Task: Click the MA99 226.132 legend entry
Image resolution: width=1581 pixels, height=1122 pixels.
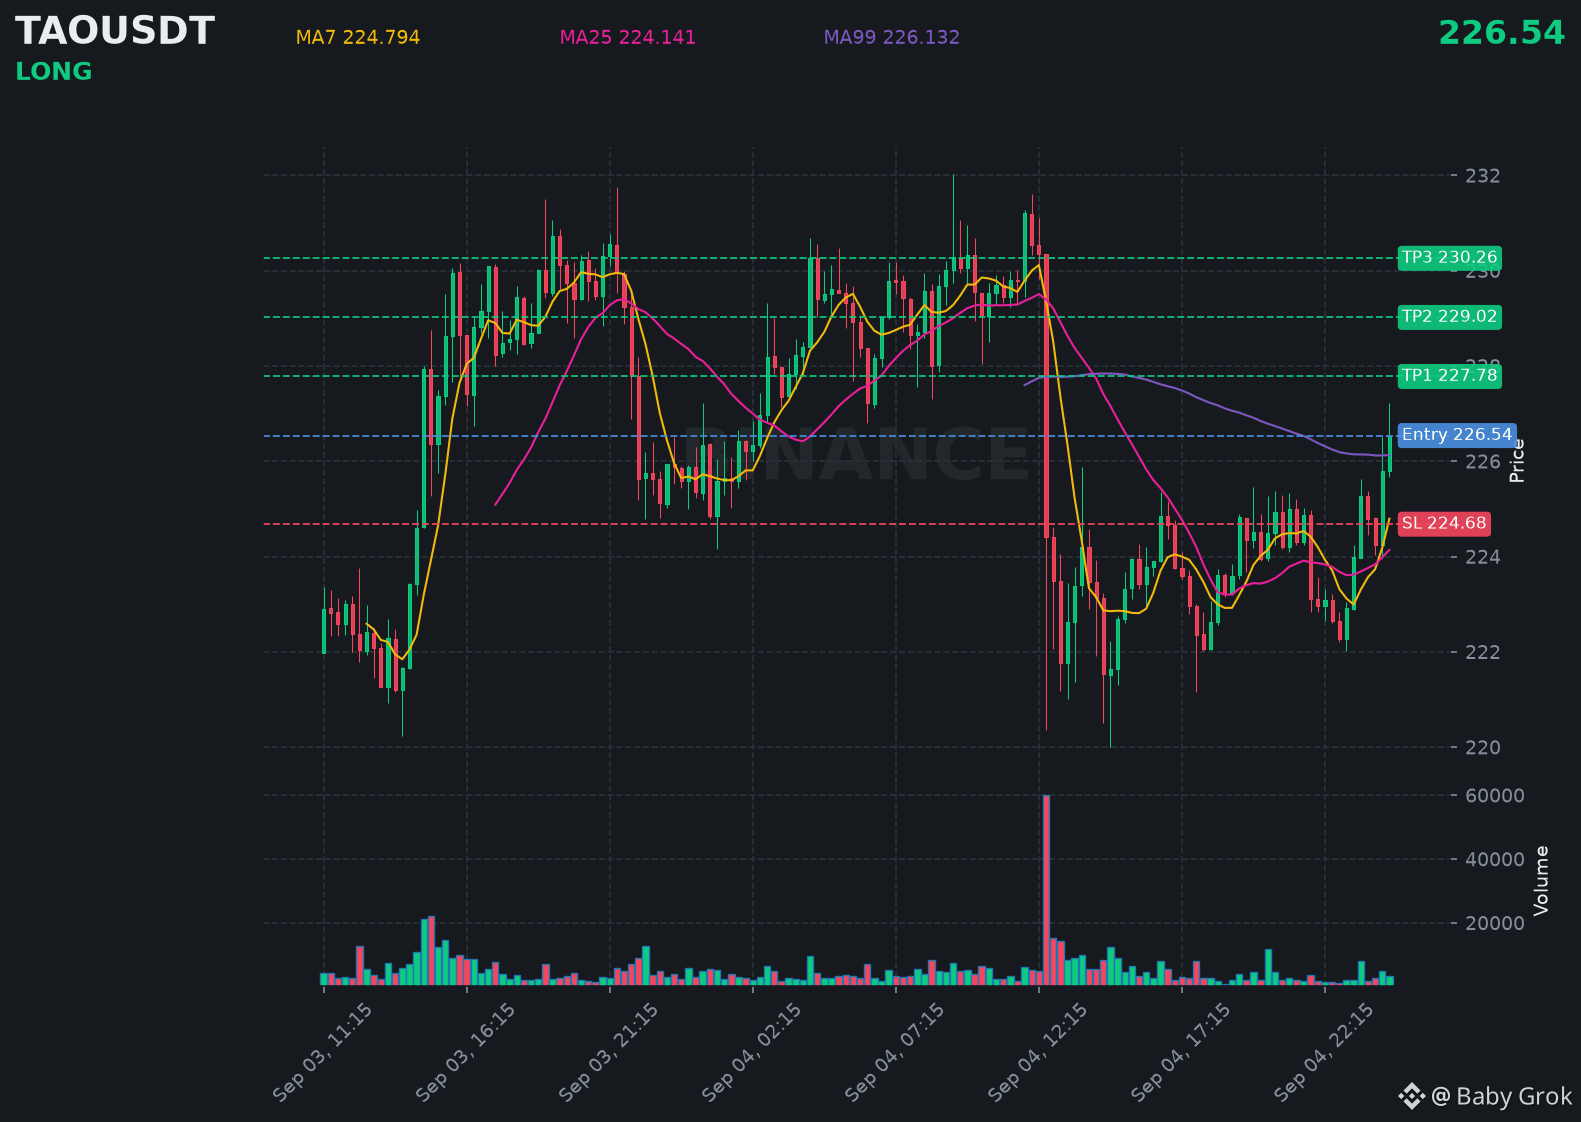Action: point(892,38)
